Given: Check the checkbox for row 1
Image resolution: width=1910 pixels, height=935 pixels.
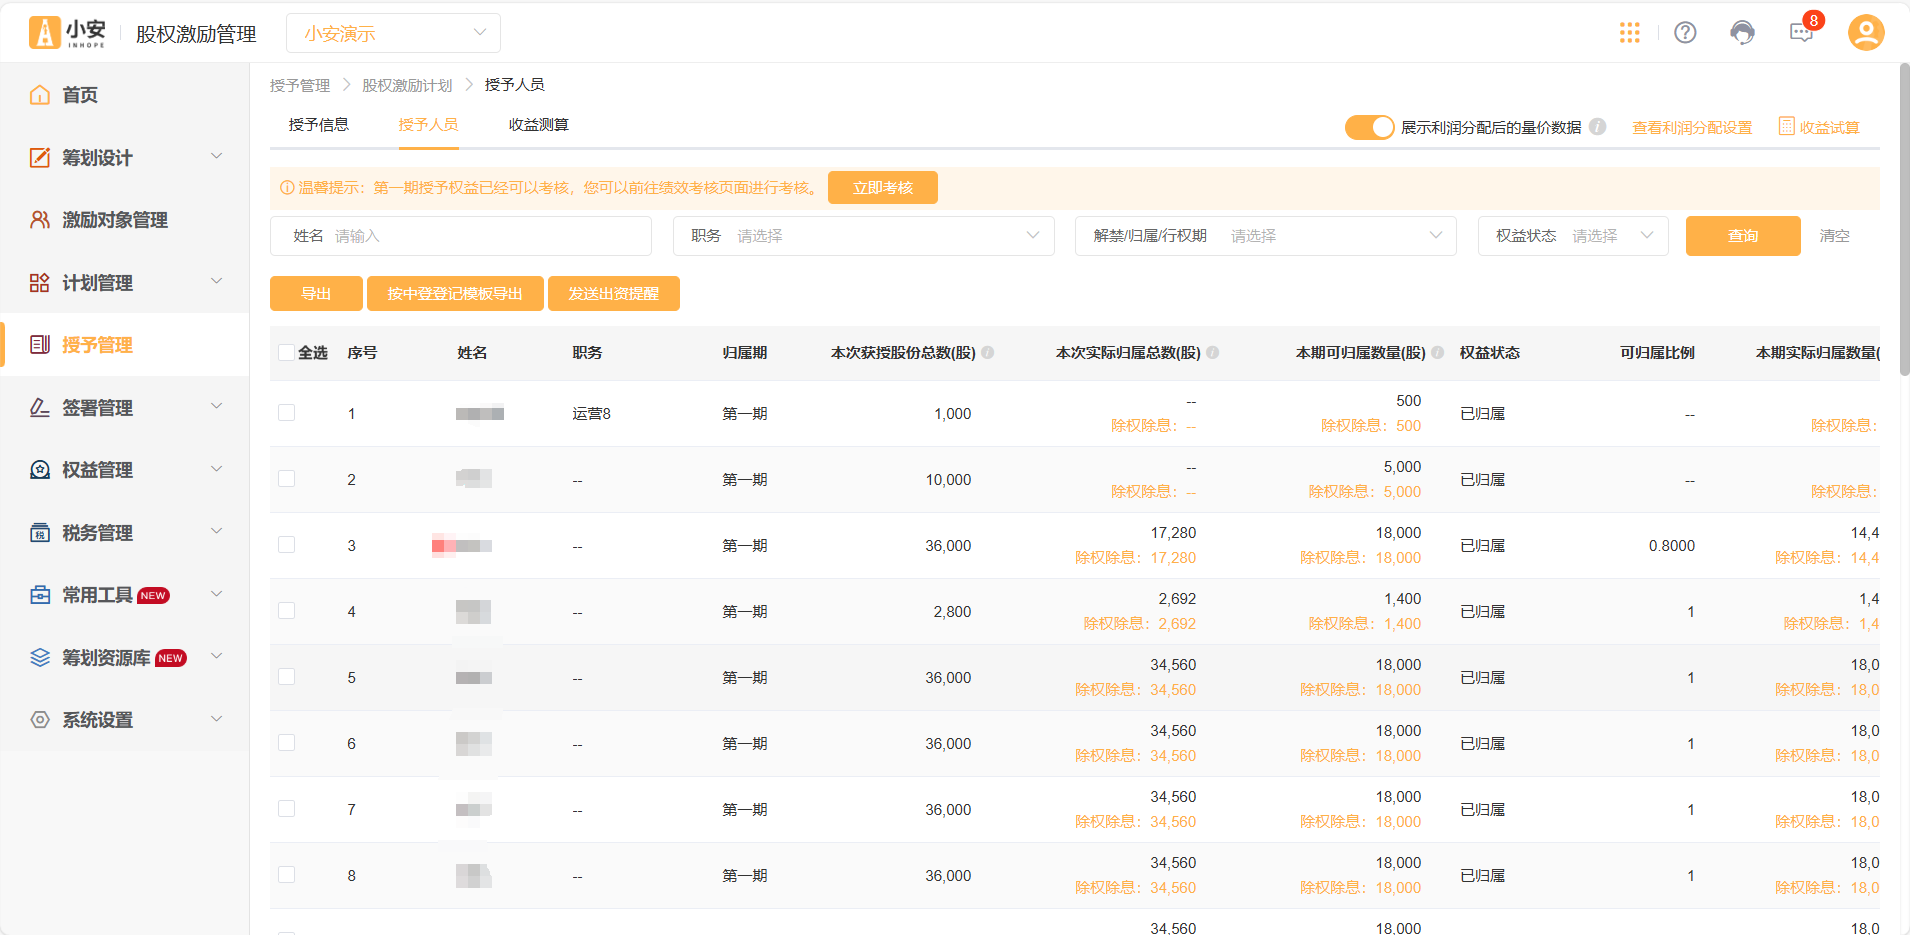Looking at the screenshot, I should click(287, 413).
